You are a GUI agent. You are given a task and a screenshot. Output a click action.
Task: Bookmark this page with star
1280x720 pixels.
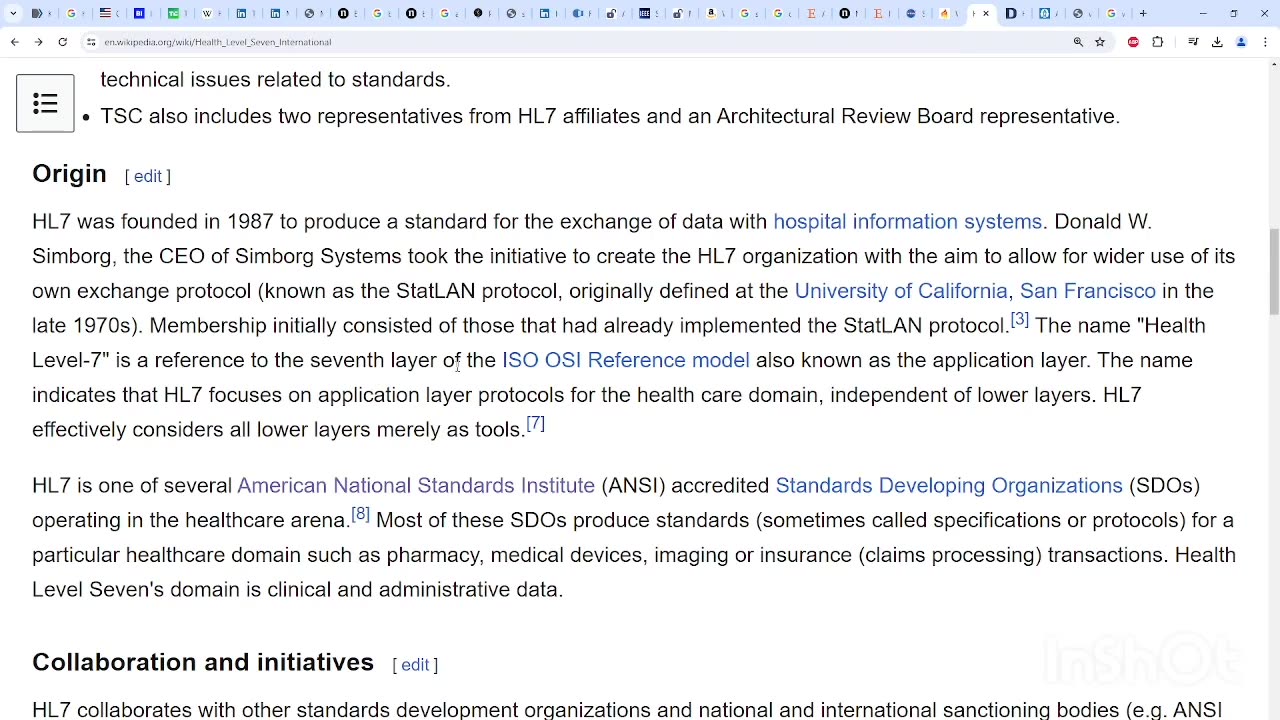[x=1100, y=42]
